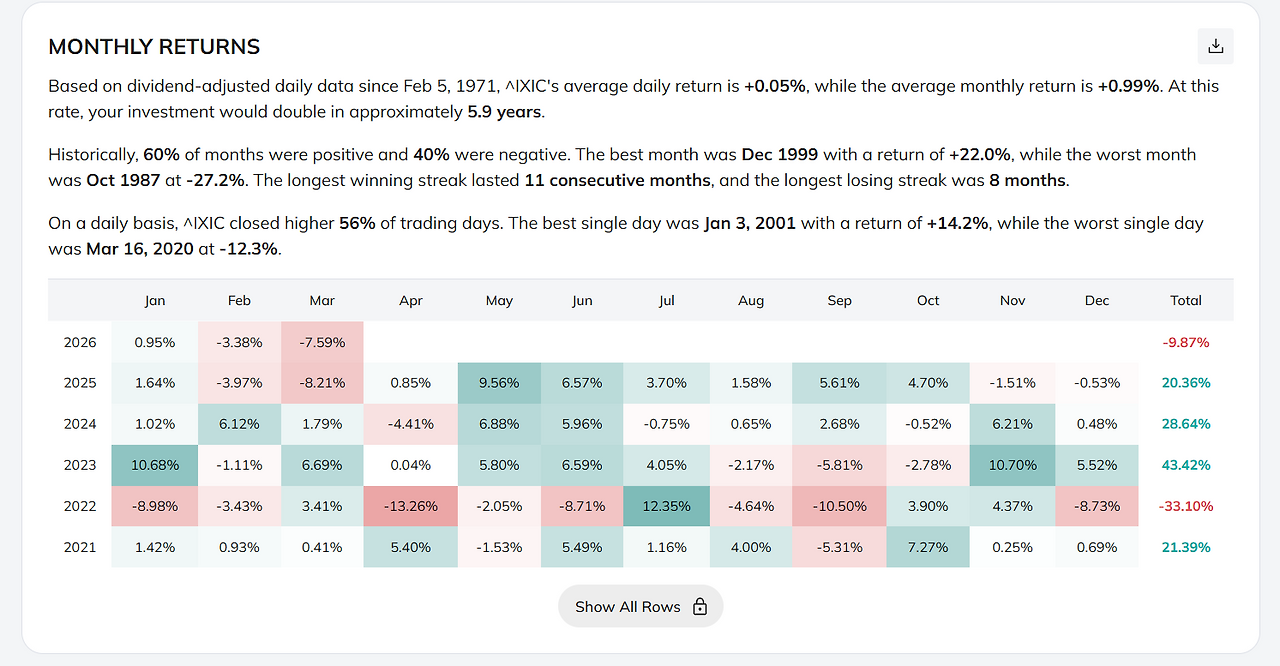This screenshot has width=1280, height=666.
Task: Click the lock icon on Show All Rows
Action: [x=700, y=607]
